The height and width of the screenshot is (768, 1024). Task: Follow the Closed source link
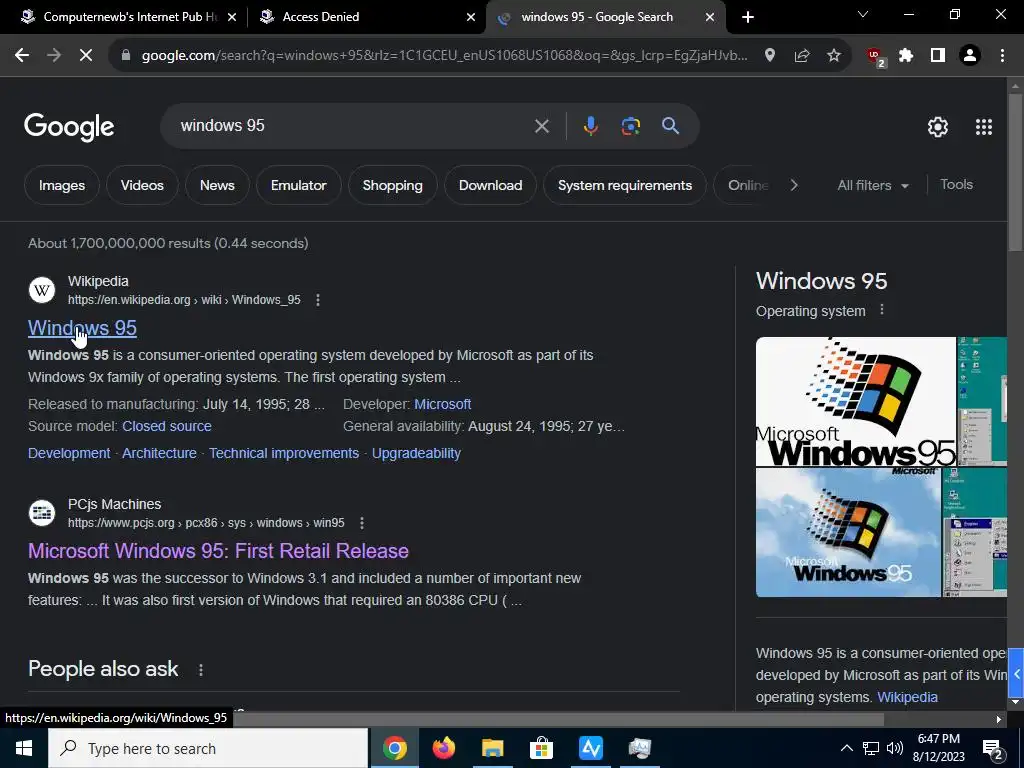tap(167, 426)
